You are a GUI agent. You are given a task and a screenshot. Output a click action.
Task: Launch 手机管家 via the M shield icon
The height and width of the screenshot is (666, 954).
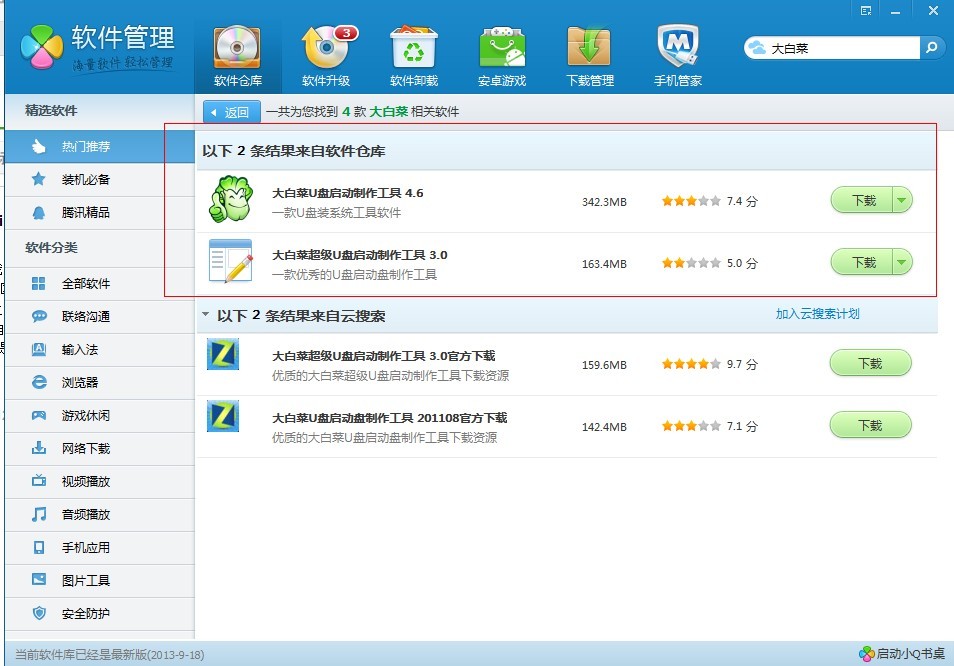pos(676,44)
